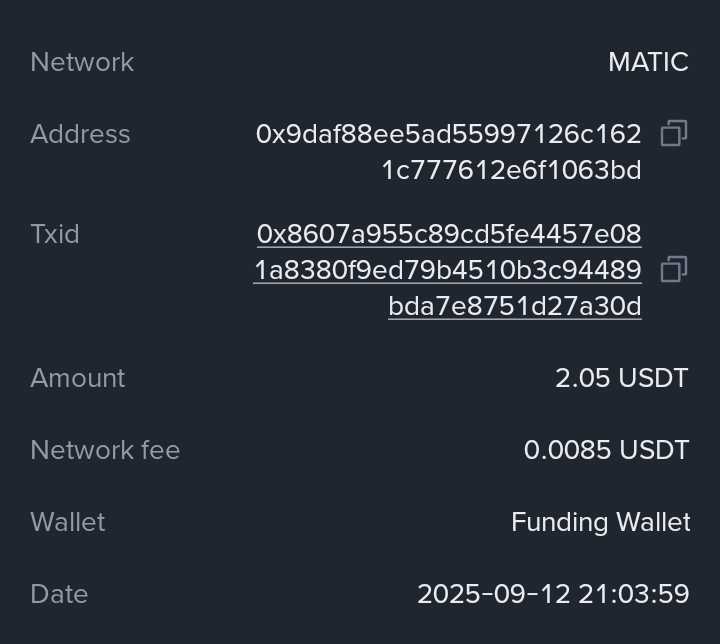Click the 2.05 USDT amount value
This screenshot has width=720, height=644.
[x=622, y=378]
